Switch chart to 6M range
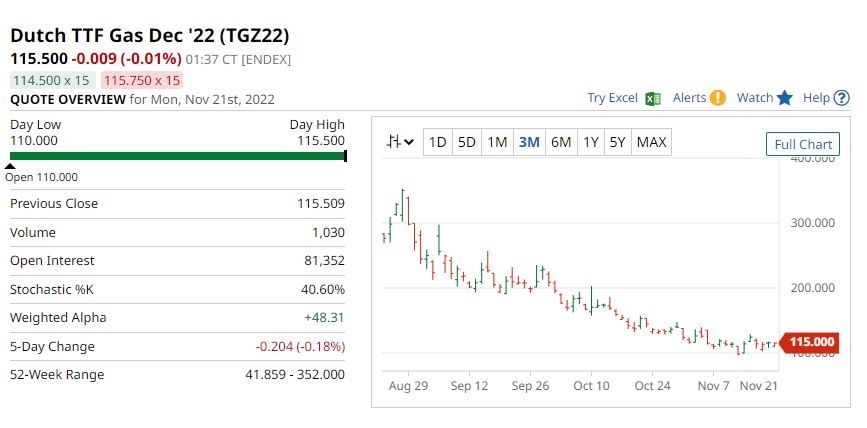The width and height of the screenshot is (867, 428). coord(561,142)
